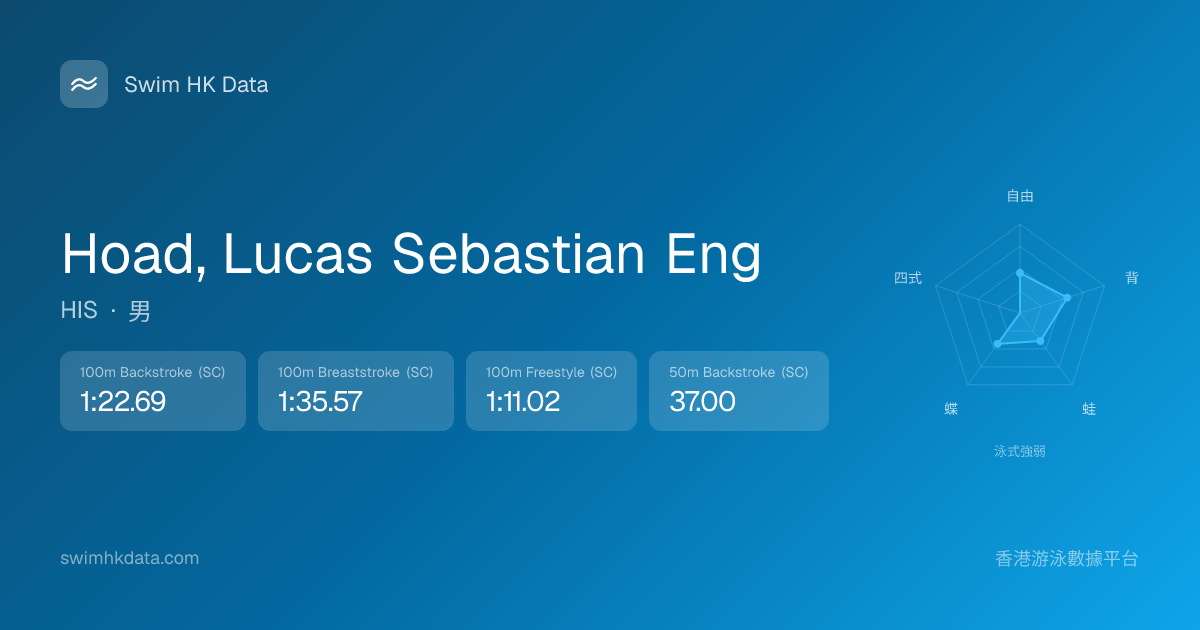Open the swimhkdata.com link
The width and height of the screenshot is (1200, 630).
click(x=130, y=558)
